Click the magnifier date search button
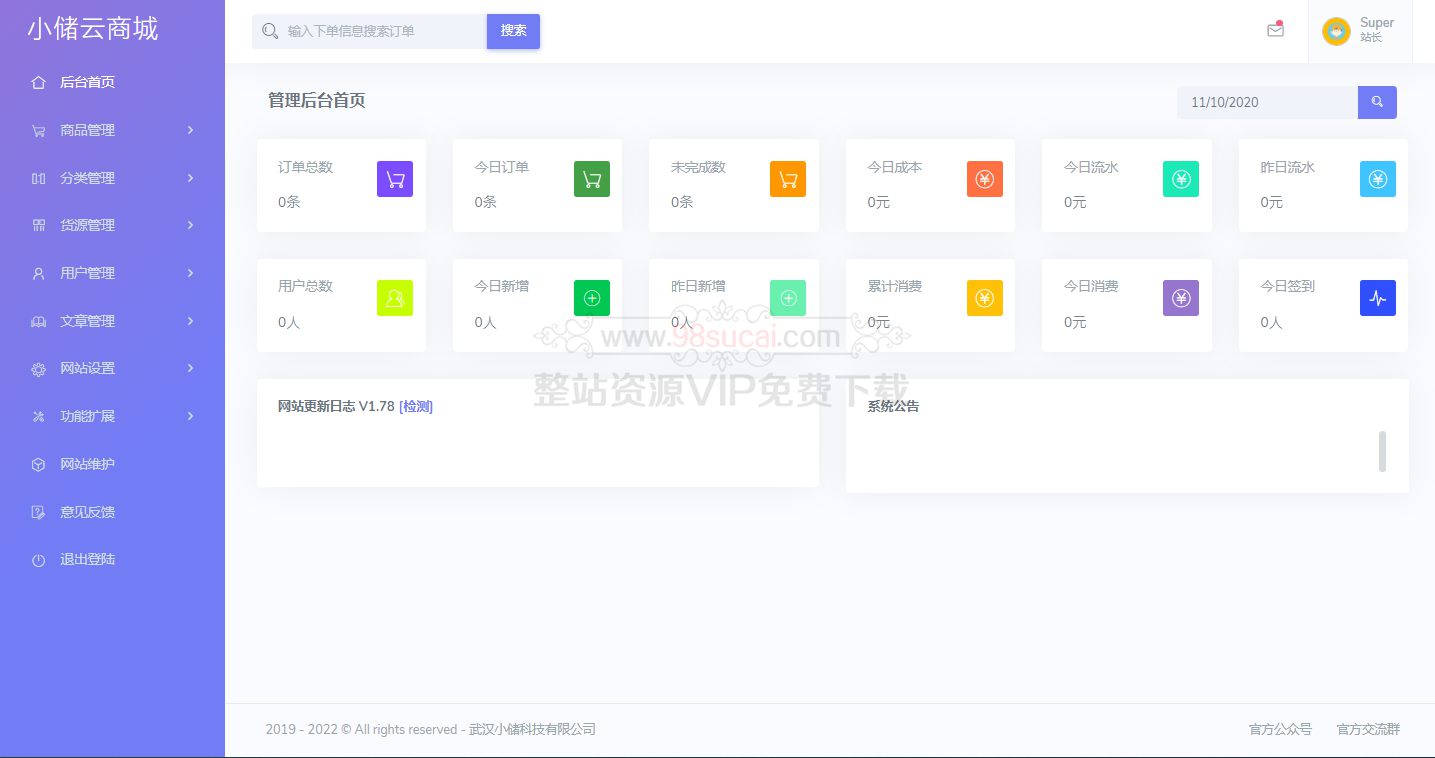 pyautogui.click(x=1377, y=102)
